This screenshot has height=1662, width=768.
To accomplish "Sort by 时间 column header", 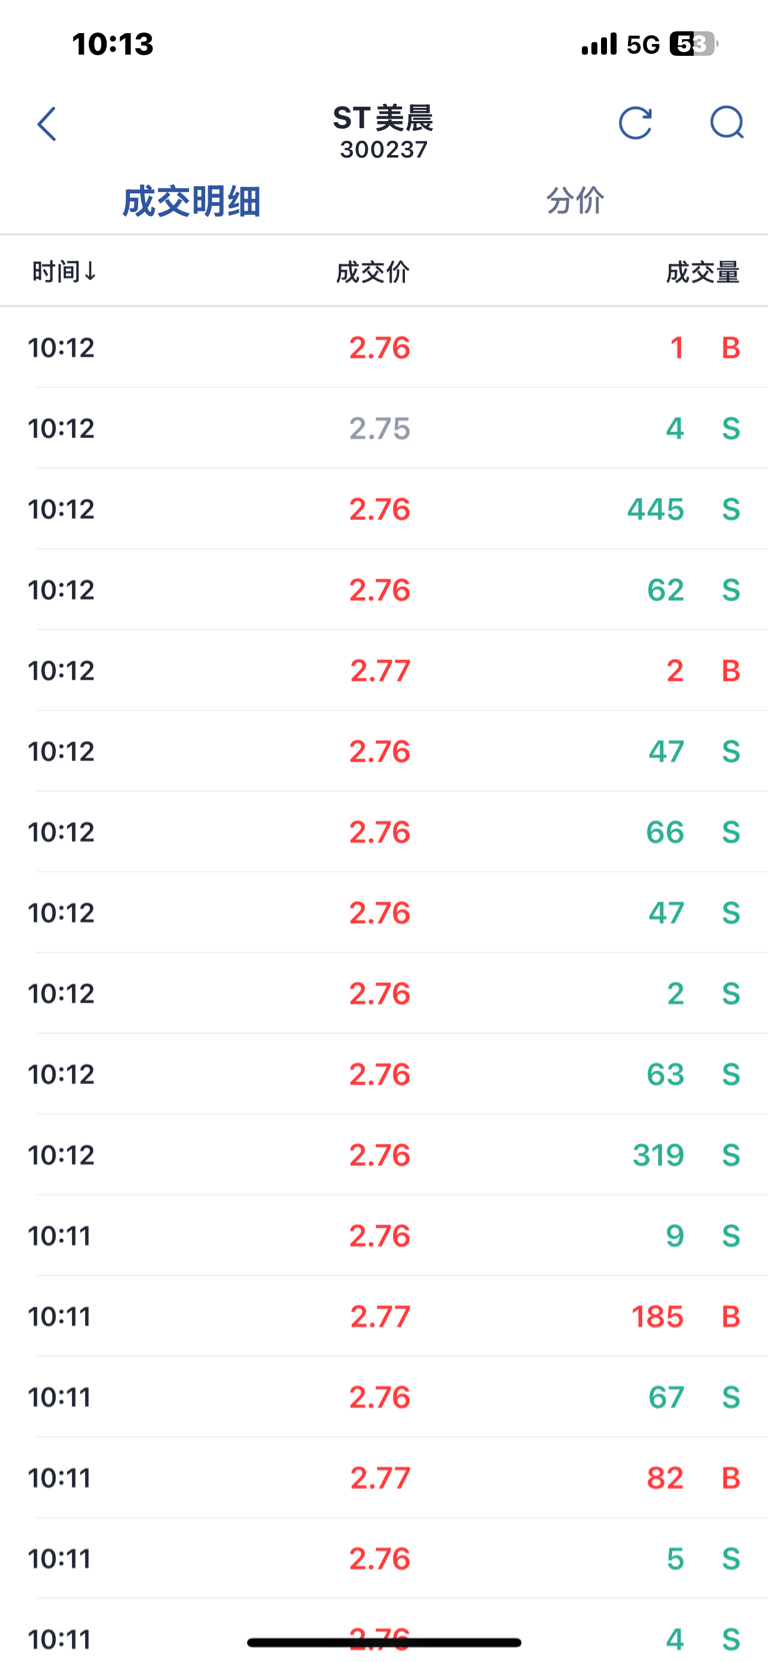I will (64, 272).
